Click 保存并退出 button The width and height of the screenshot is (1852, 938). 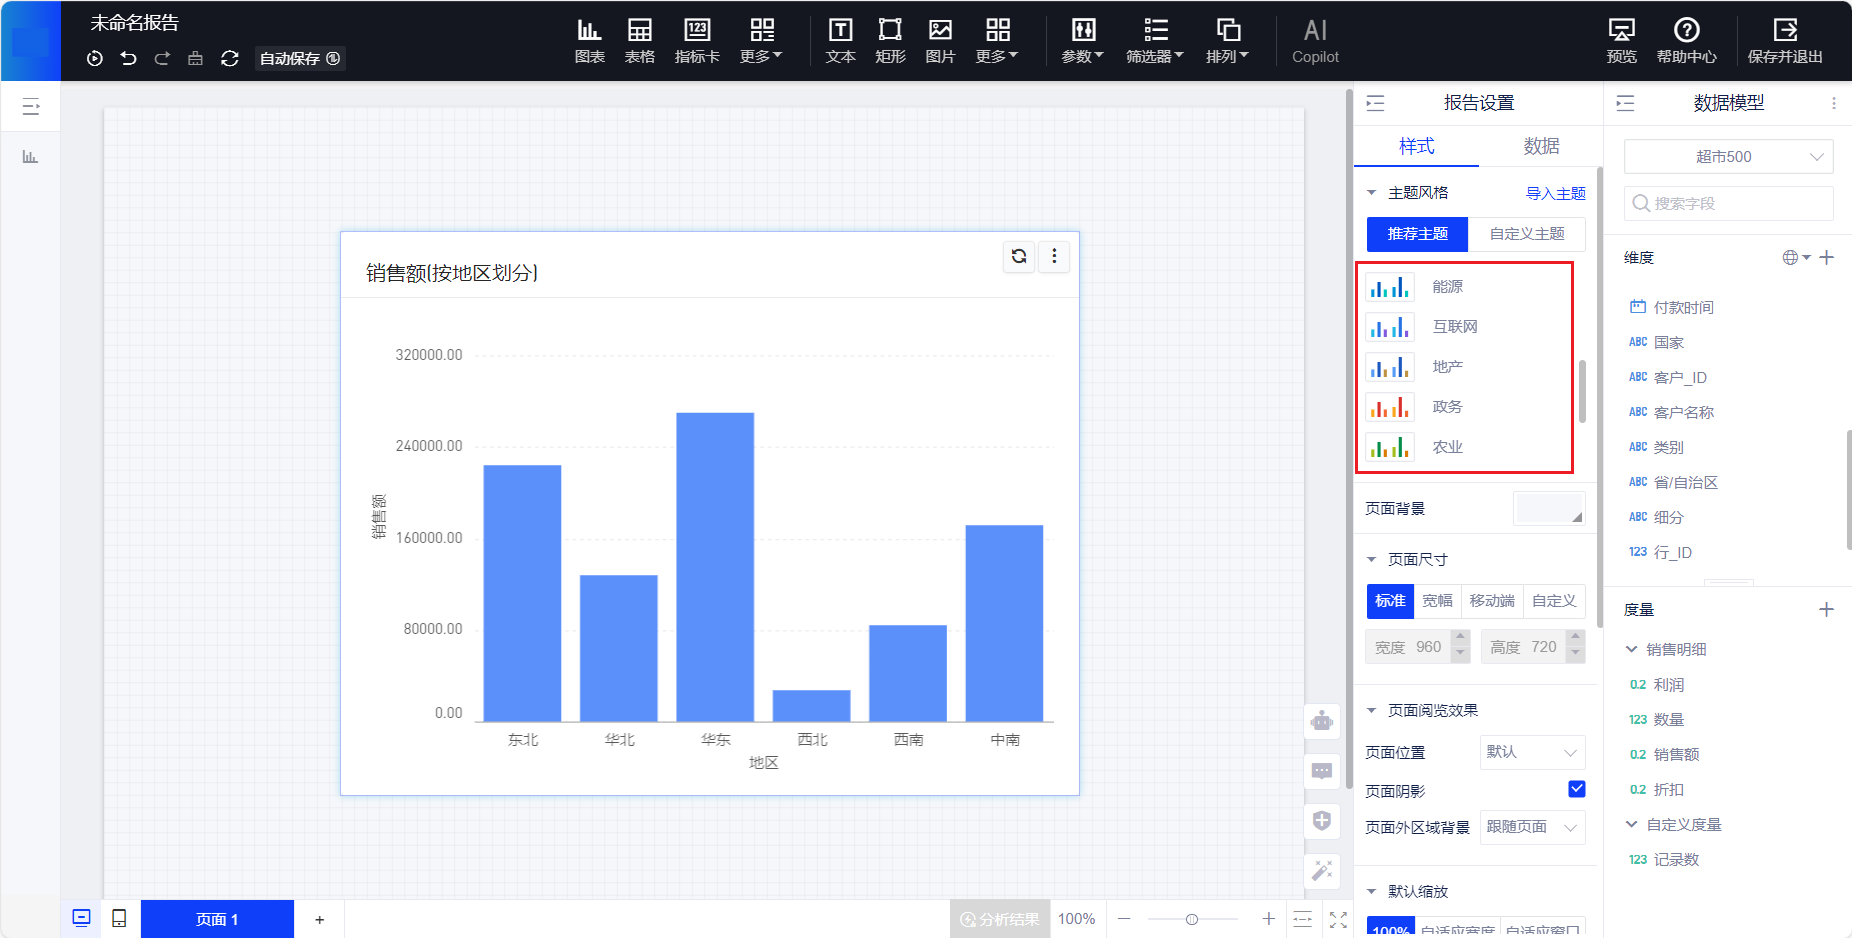1784,41
